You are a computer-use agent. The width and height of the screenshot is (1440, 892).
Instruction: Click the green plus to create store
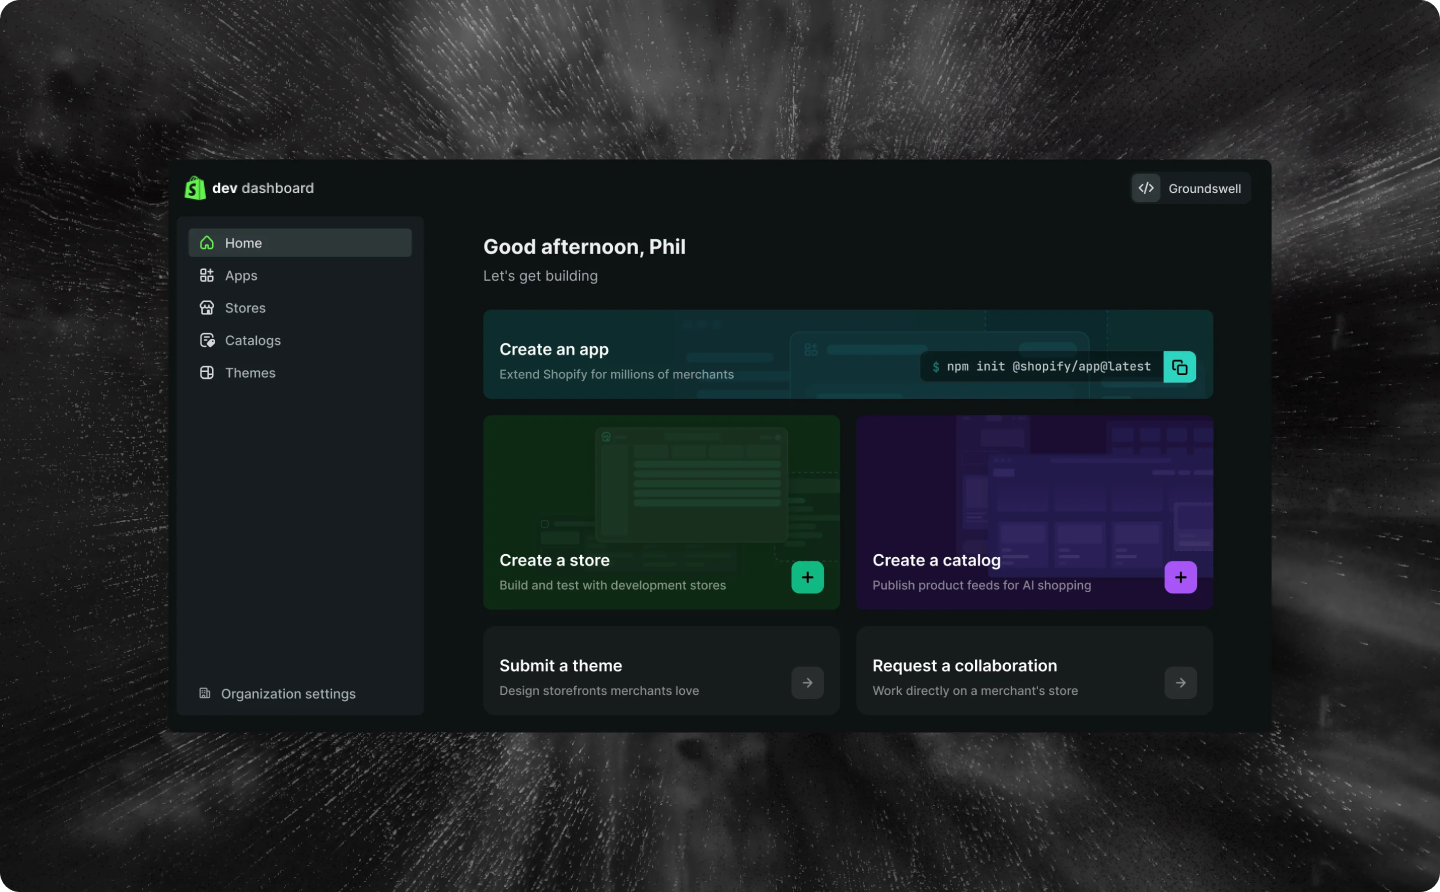(x=808, y=577)
